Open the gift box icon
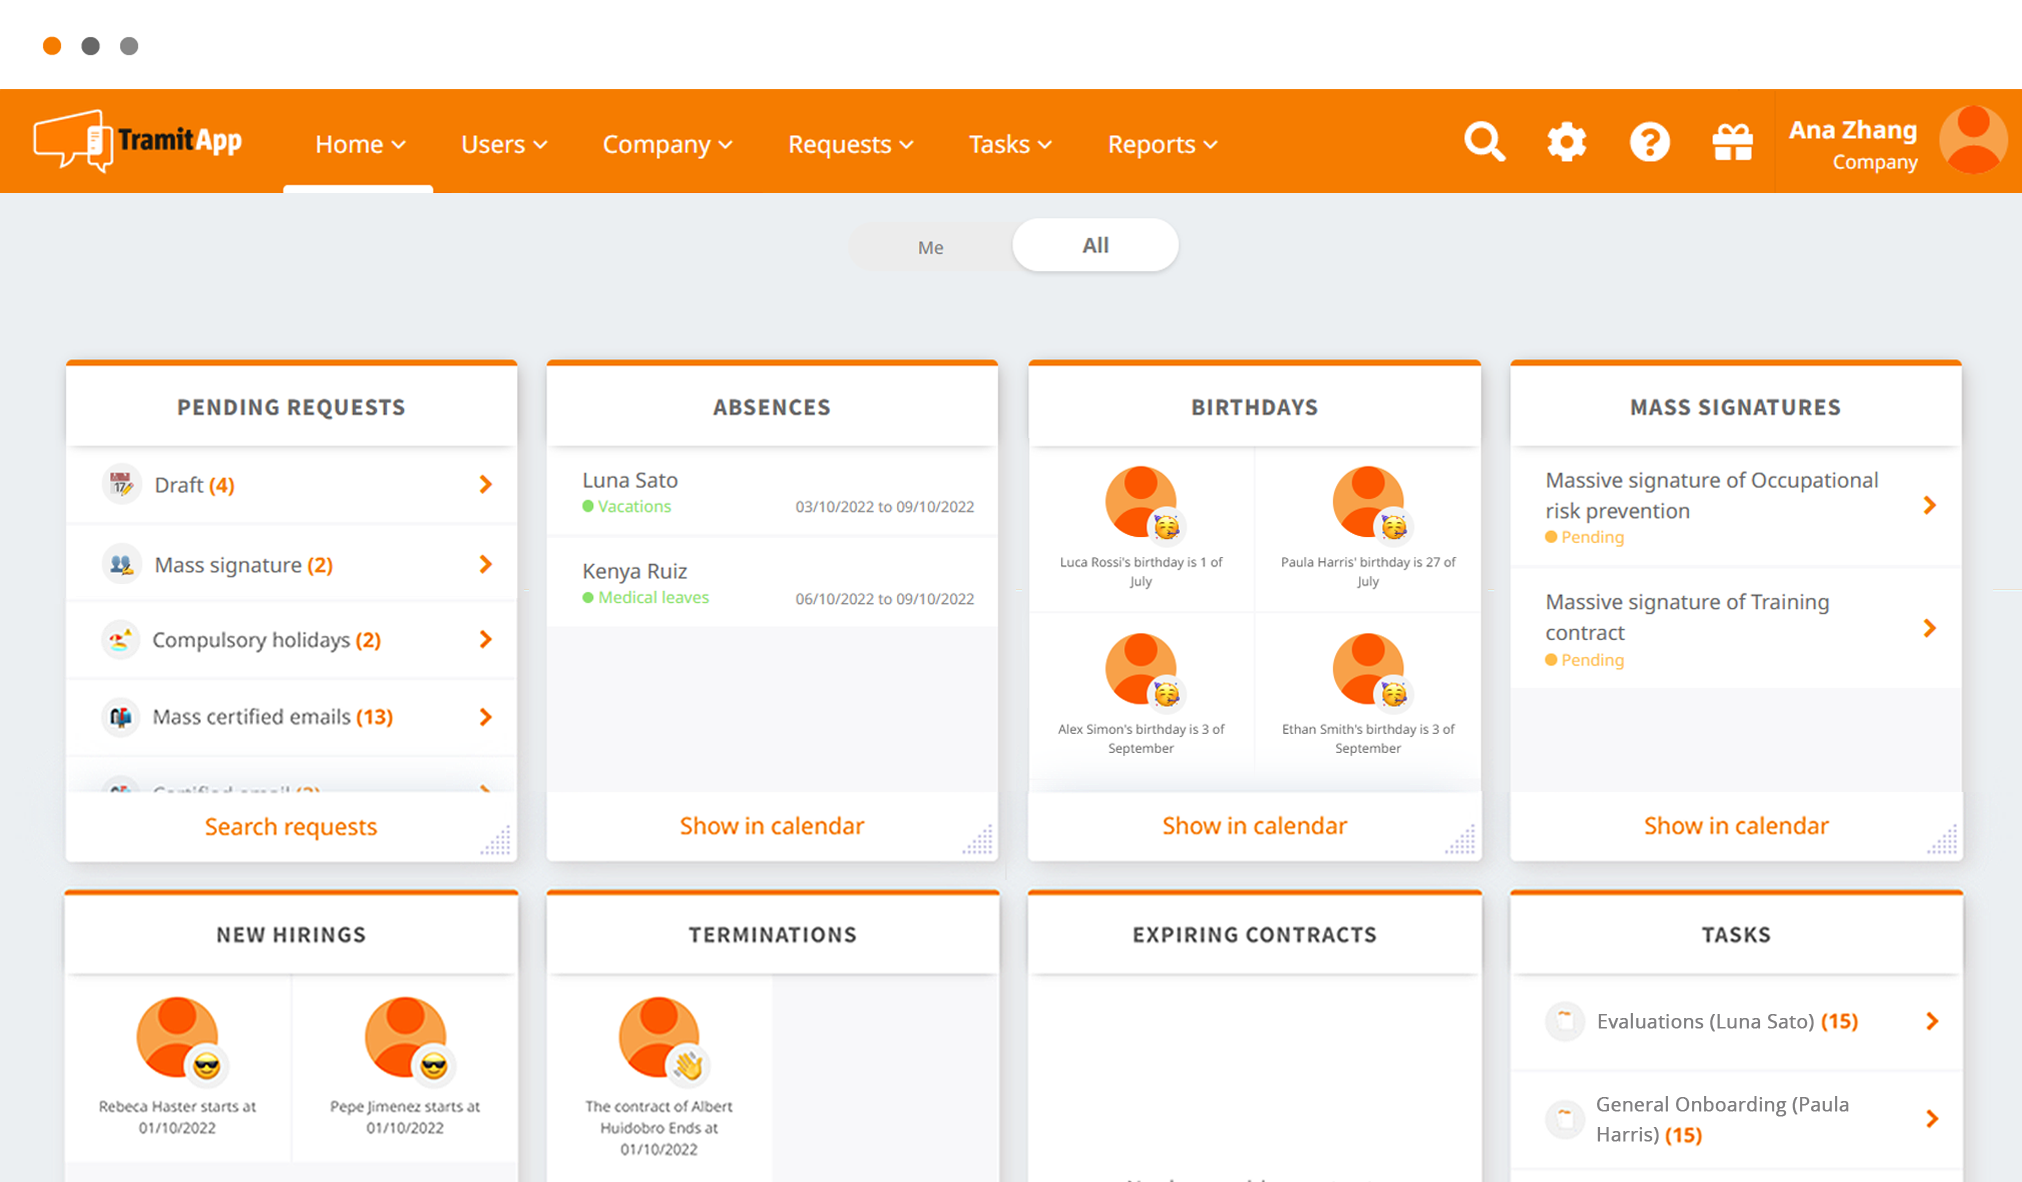 (1732, 142)
